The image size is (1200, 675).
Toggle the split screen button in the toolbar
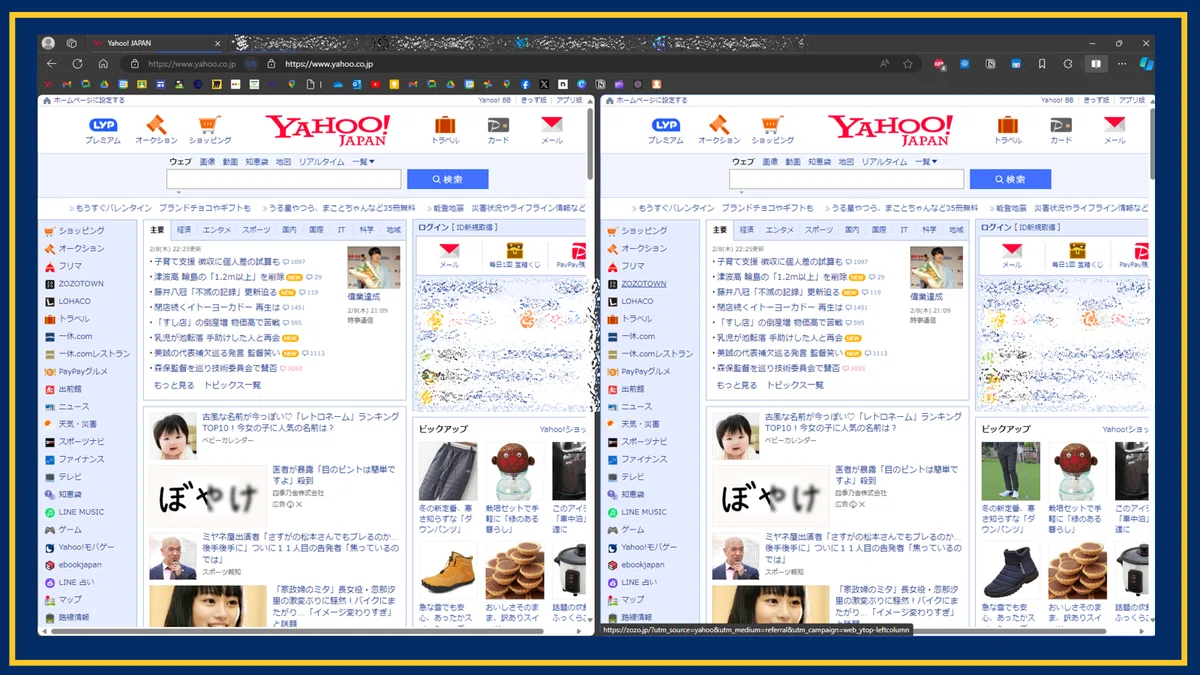click(1096, 64)
